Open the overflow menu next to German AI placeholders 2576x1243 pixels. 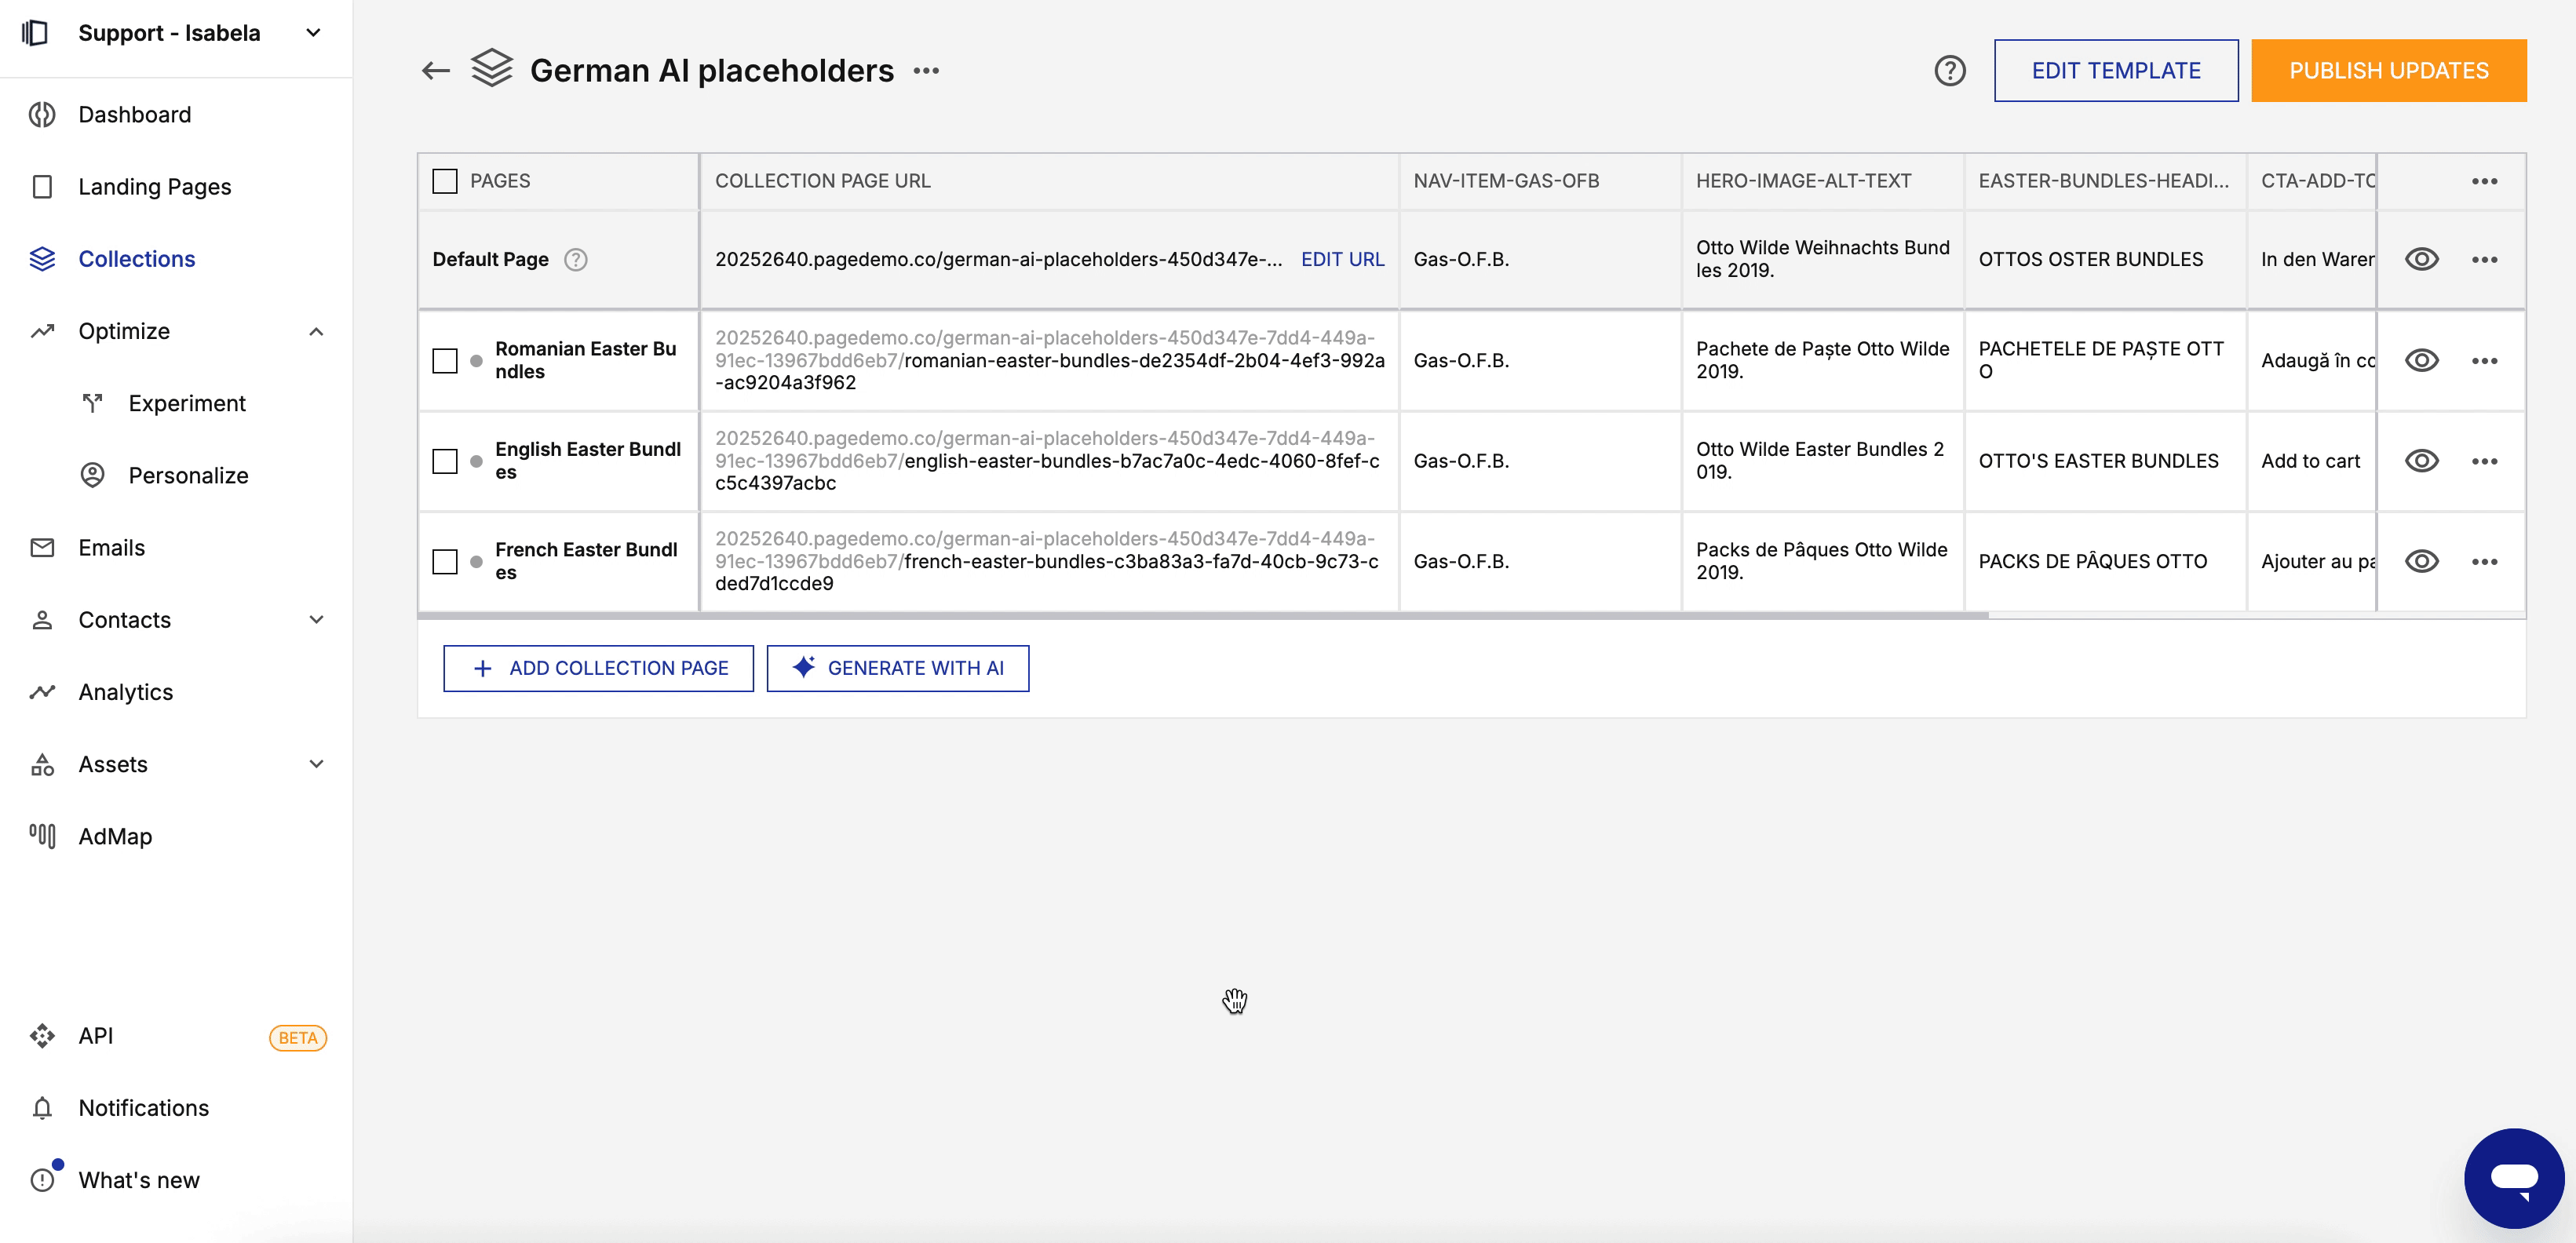tap(926, 70)
